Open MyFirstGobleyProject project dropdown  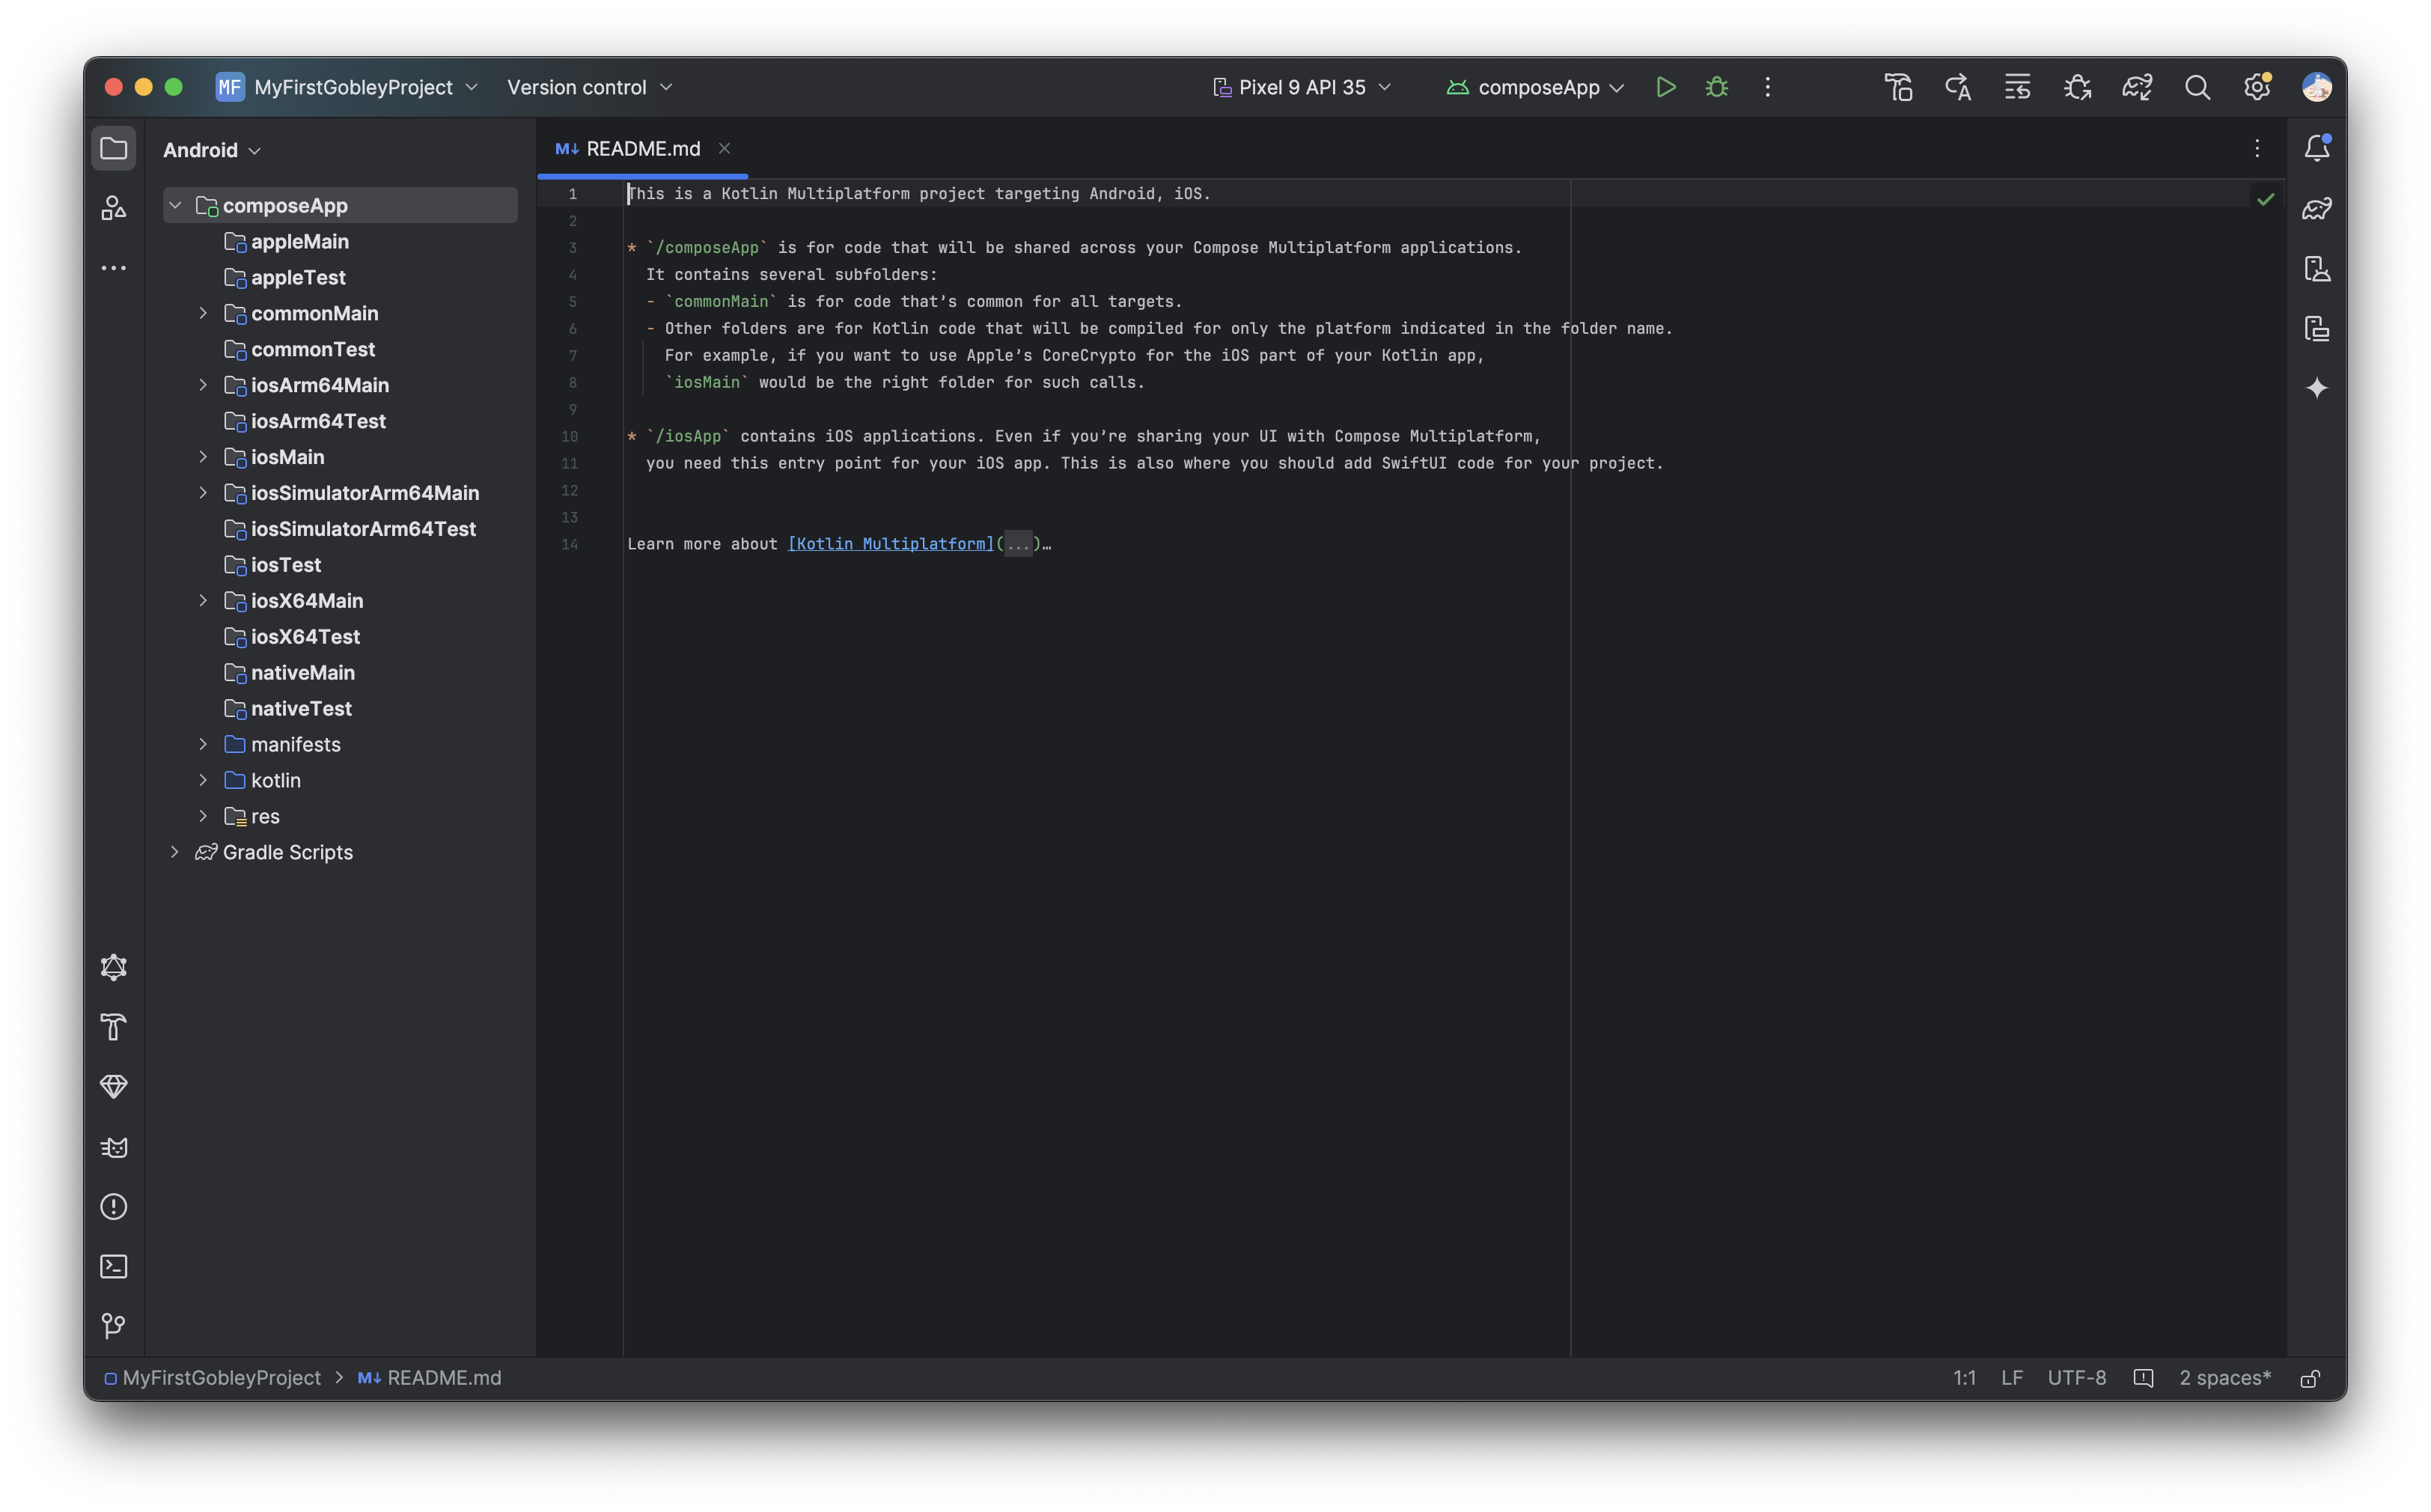[347, 87]
